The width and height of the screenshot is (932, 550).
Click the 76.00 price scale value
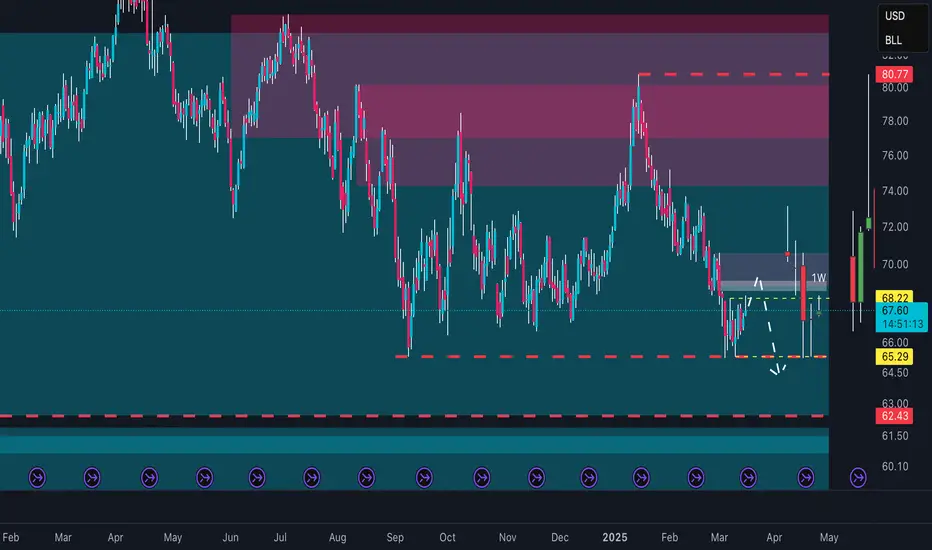point(895,156)
